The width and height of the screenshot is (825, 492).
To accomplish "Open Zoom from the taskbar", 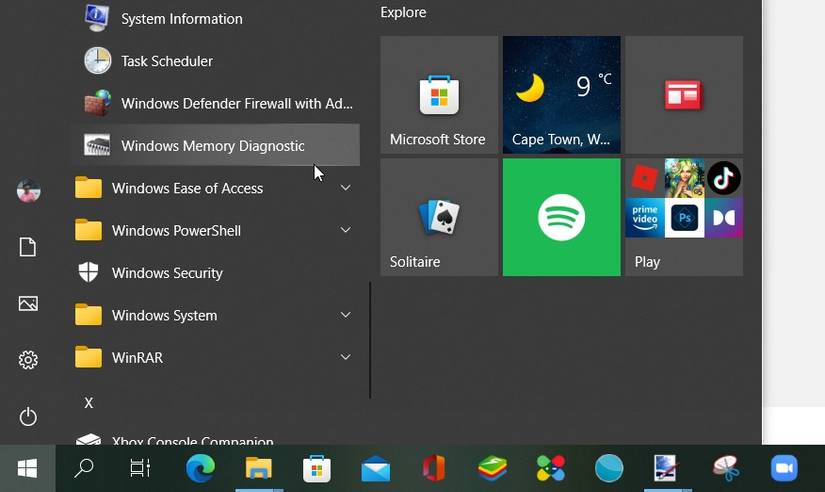I will pos(784,468).
